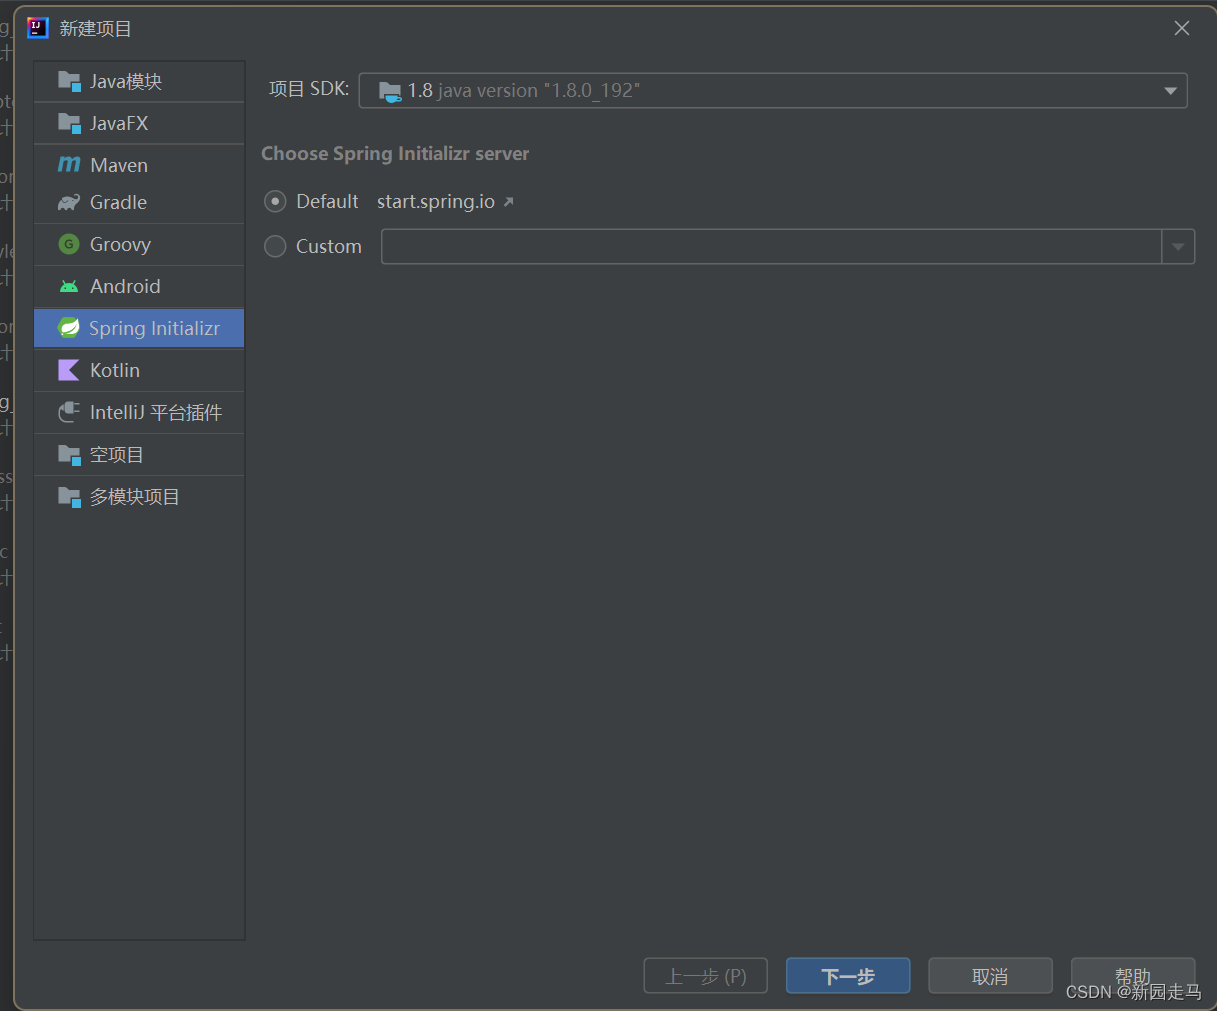Choose Java模块 project type
The width and height of the screenshot is (1217, 1011).
click(139, 81)
